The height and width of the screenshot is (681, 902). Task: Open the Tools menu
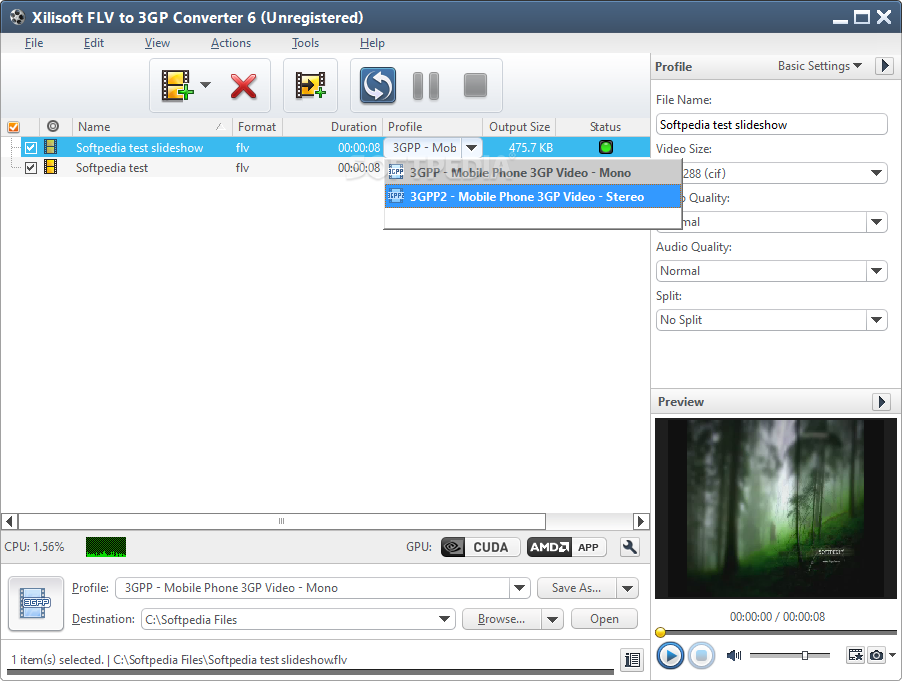coord(305,43)
